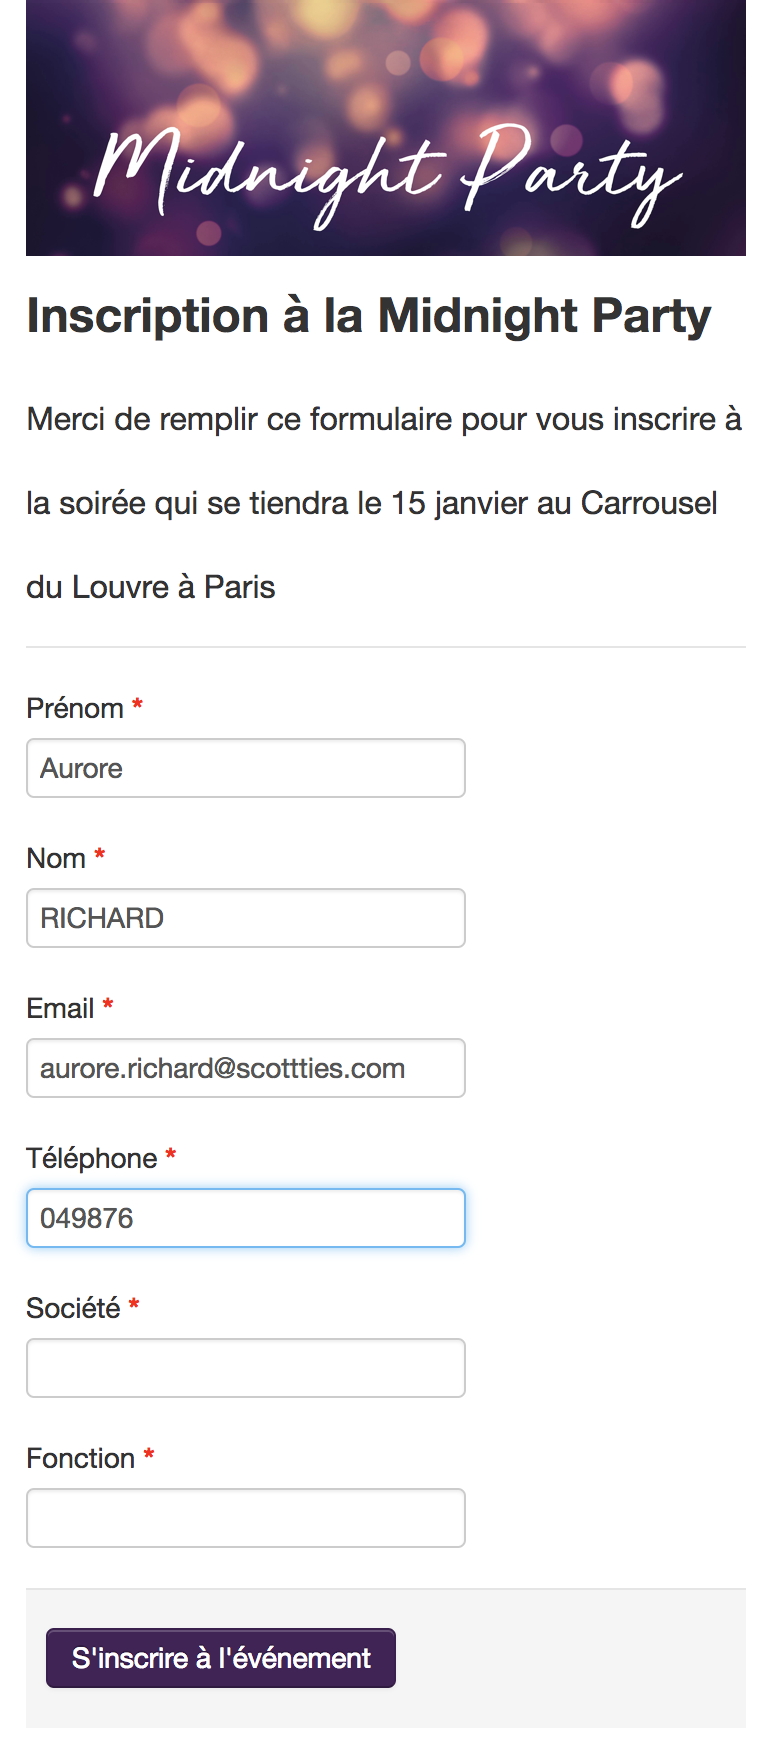This screenshot has height=1740, width=768.
Task: Click the Email field label
Action: click(60, 1008)
